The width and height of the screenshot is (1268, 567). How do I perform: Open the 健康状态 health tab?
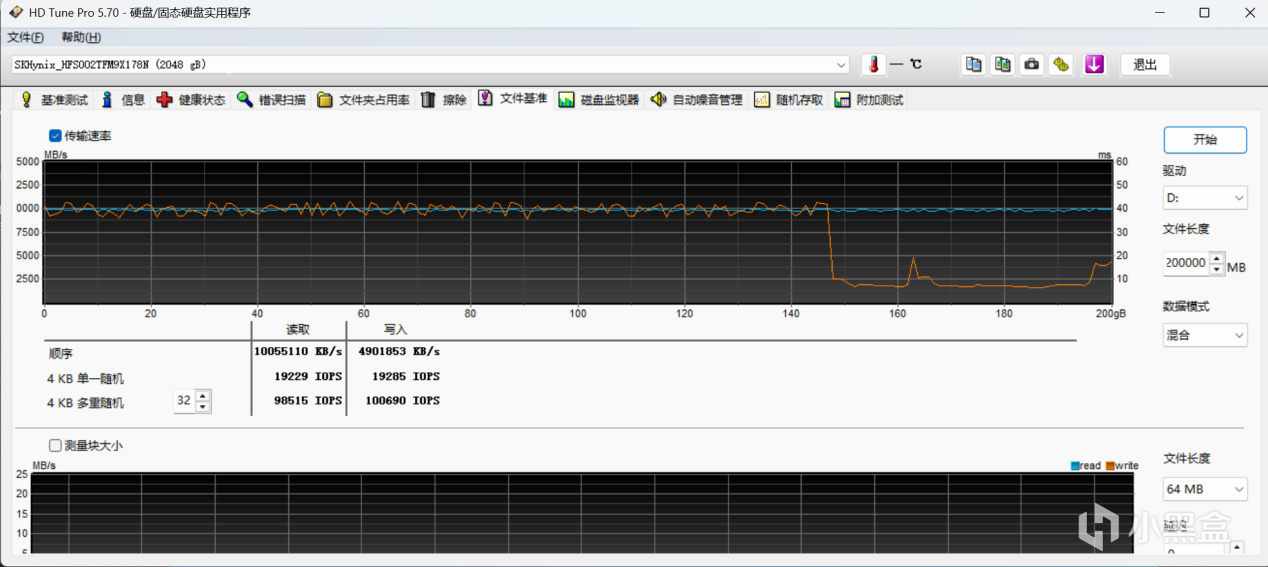[191, 100]
